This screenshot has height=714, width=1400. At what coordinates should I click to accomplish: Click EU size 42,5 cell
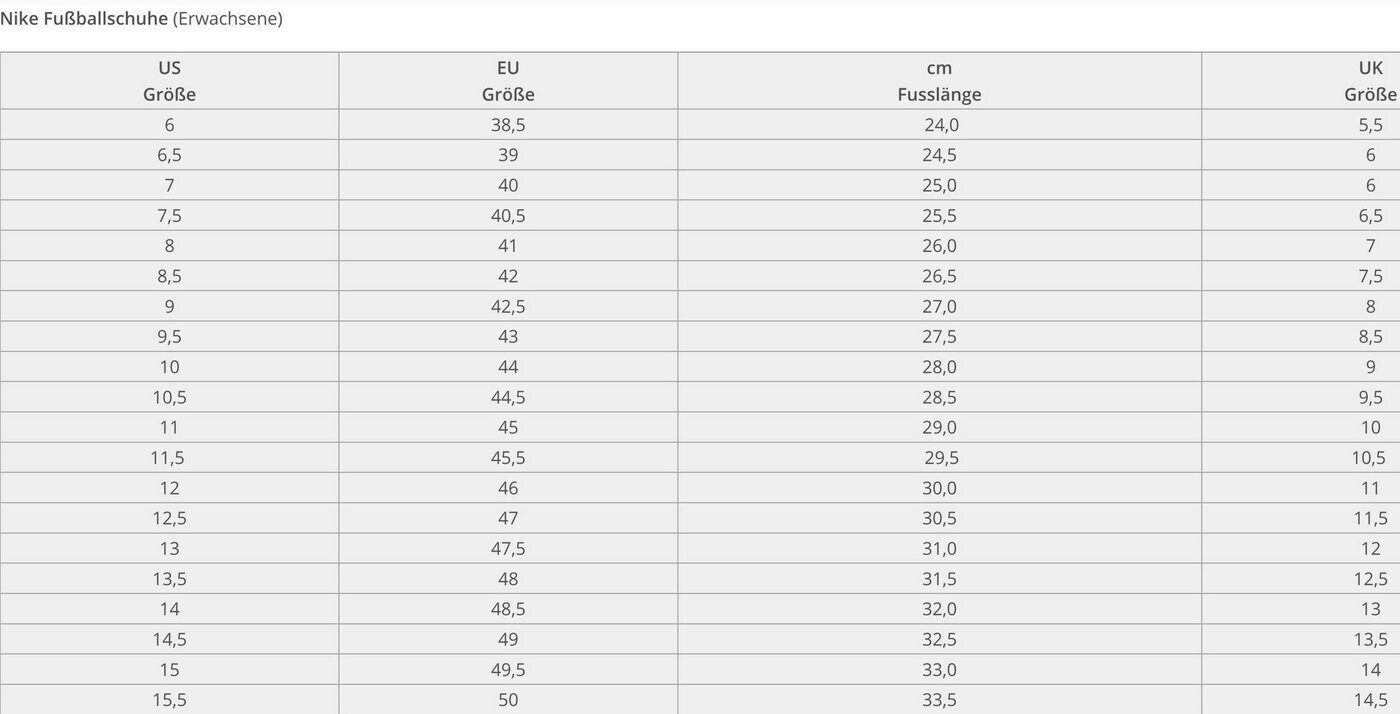[508, 306]
